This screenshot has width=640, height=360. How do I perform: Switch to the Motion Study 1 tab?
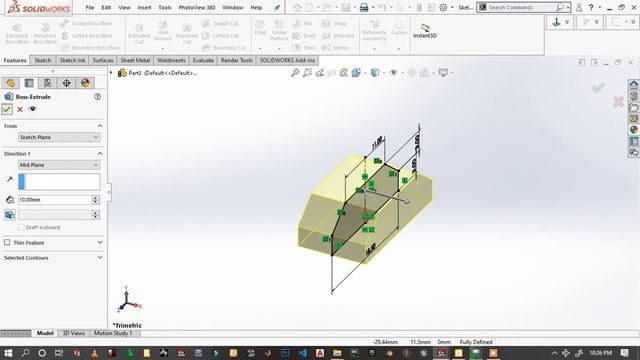[113, 333]
